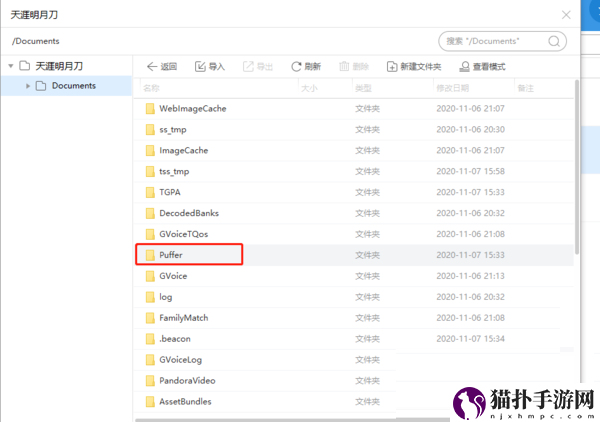The height and width of the screenshot is (422, 600).
Task: Select the TGPA name text
Action: pyautogui.click(x=170, y=192)
